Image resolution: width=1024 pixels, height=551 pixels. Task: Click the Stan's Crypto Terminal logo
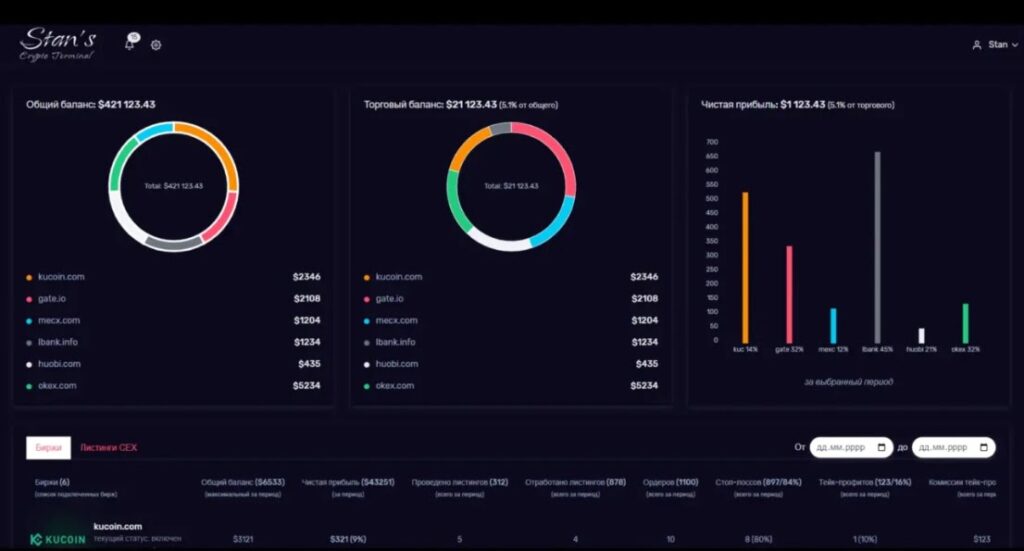57,44
